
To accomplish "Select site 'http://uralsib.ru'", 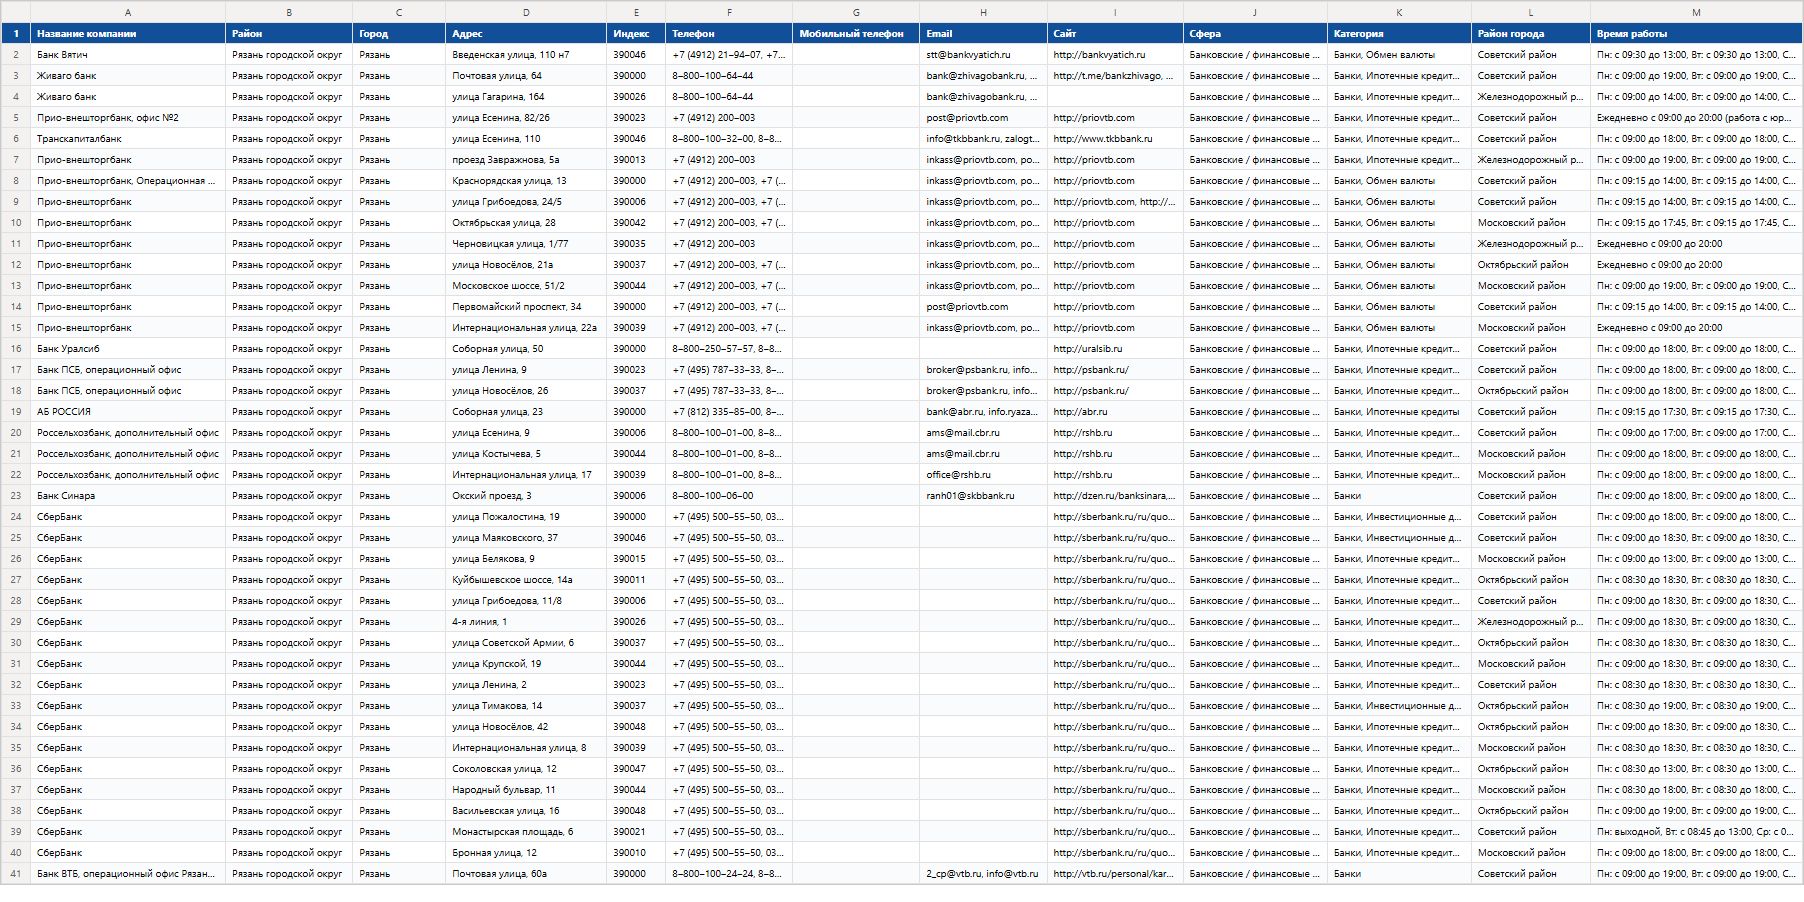I will pos(1115,348).
